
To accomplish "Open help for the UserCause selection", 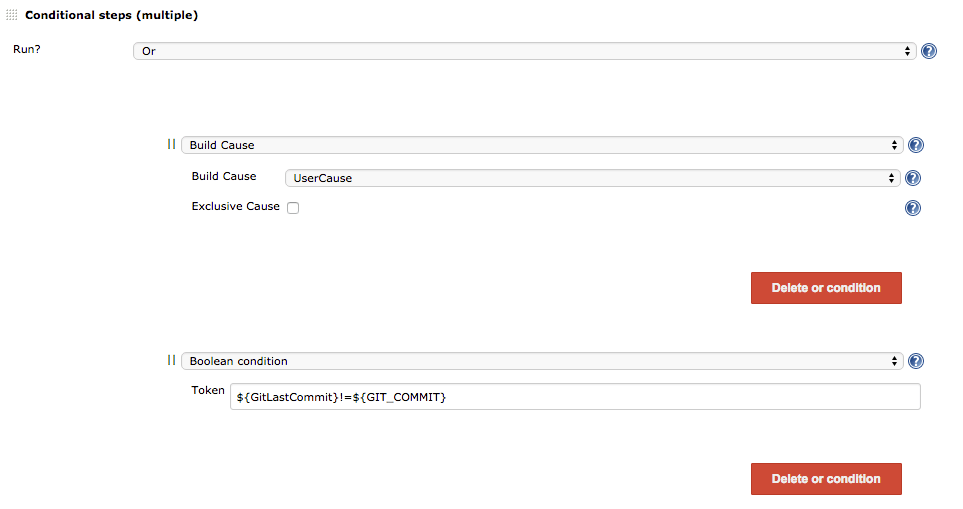I will coord(913,178).
